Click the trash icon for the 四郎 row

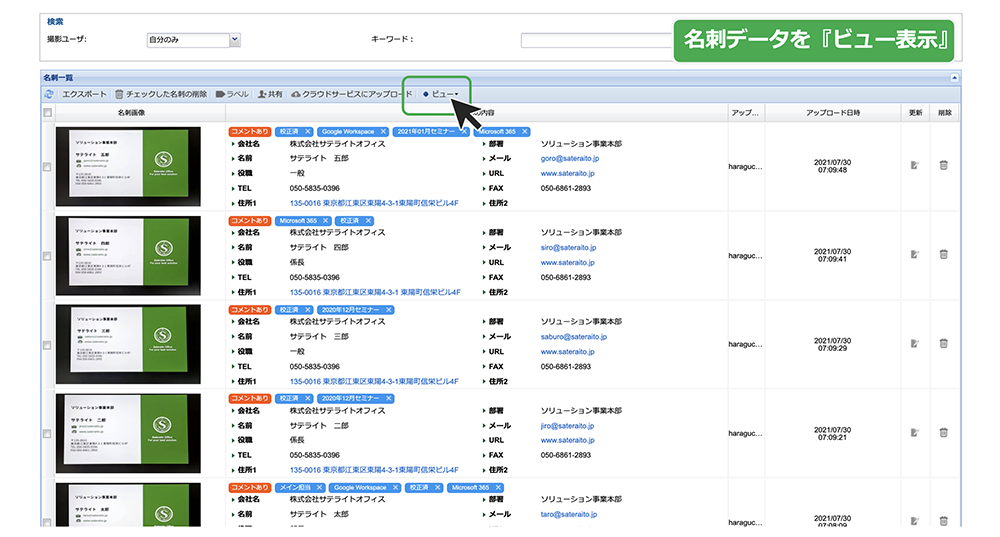944,254
